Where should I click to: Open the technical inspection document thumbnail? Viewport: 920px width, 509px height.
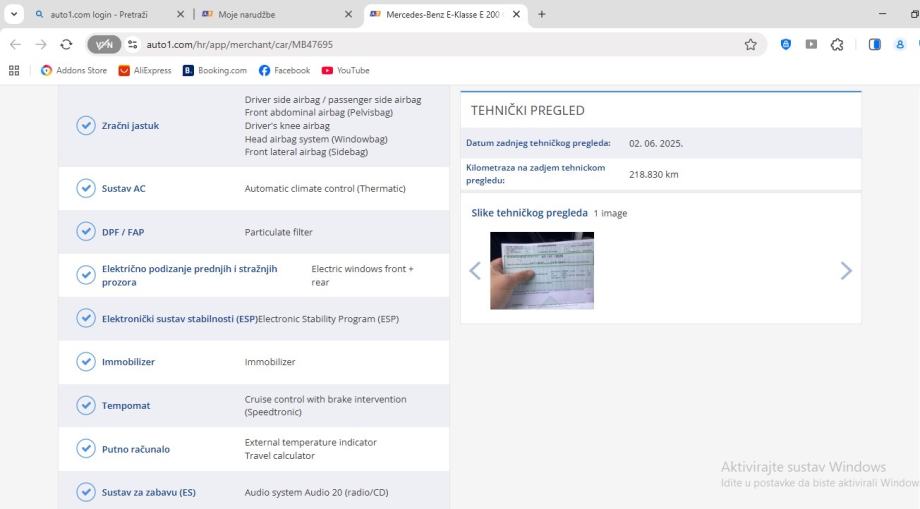point(542,270)
